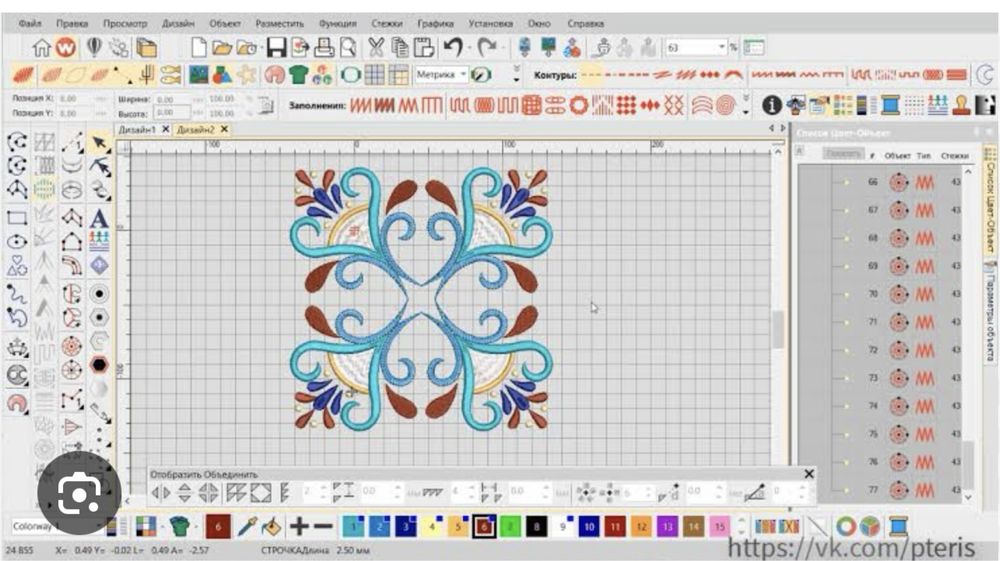Open the Параметры объекта side tab

point(990,312)
